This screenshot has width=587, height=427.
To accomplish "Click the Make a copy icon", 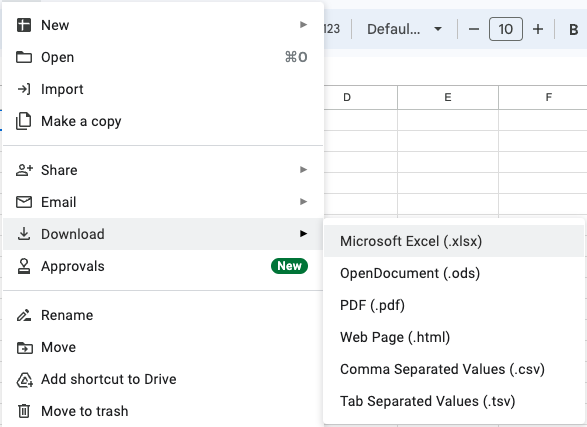I will click(x=24, y=121).
